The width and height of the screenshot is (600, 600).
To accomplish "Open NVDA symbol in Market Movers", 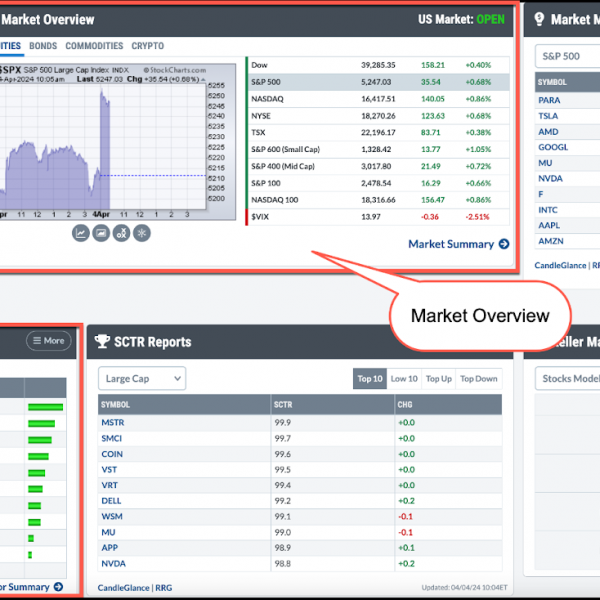I will point(550,179).
